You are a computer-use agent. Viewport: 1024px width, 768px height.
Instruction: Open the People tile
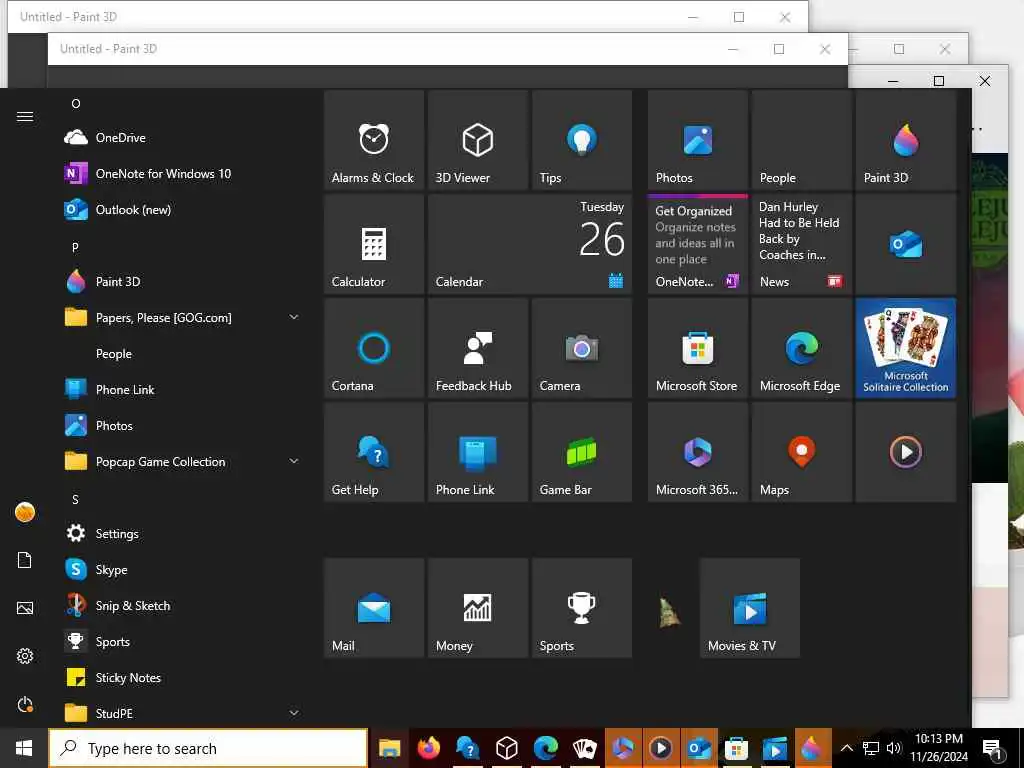(801, 140)
